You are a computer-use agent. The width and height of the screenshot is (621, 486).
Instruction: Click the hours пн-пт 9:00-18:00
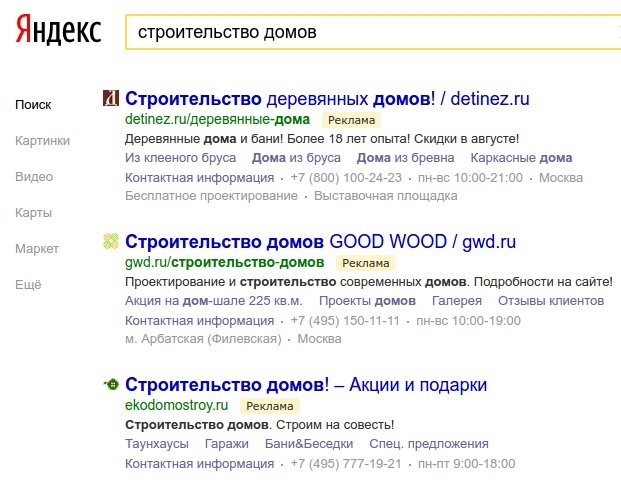(x=467, y=464)
